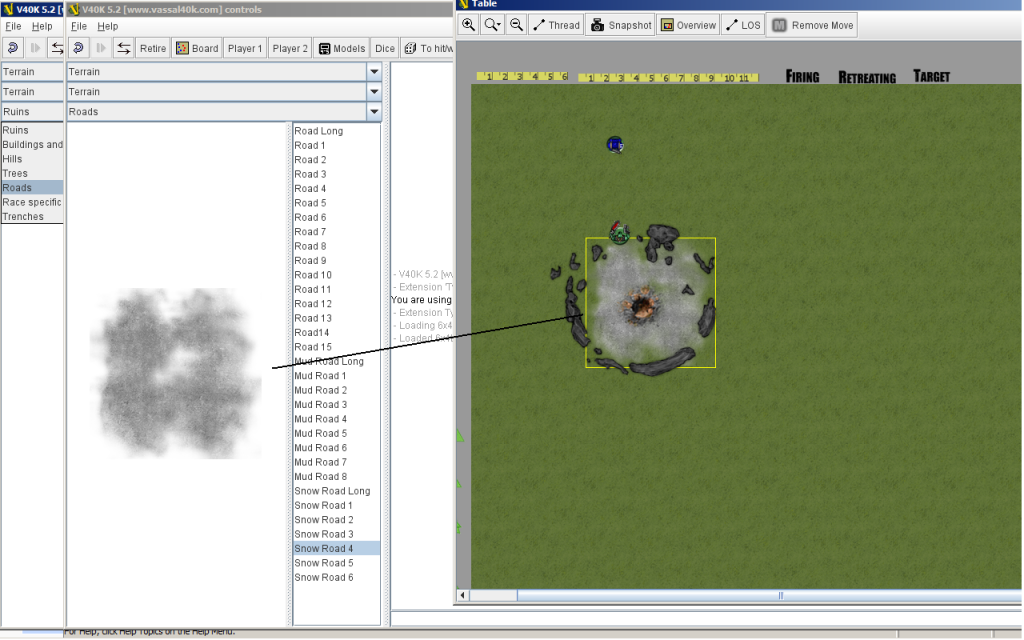Click the Remove Move button
This screenshot has width=1024, height=640.
[x=812, y=25]
